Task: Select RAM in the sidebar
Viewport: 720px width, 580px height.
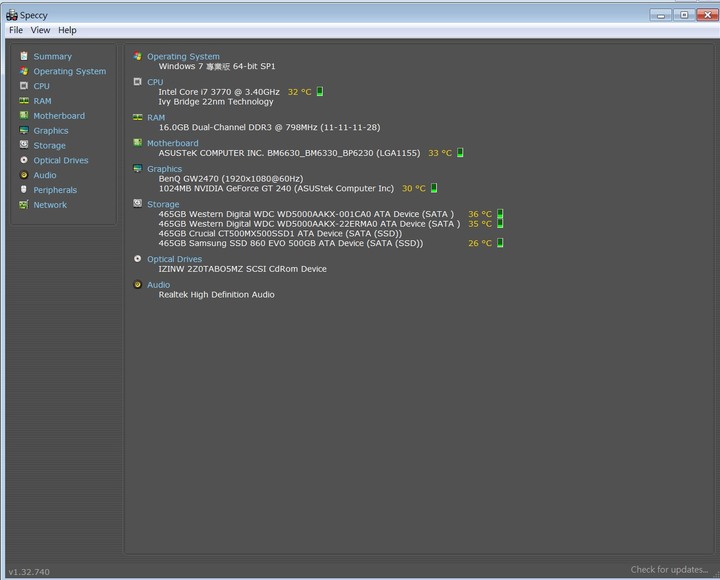Action: [x=42, y=101]
